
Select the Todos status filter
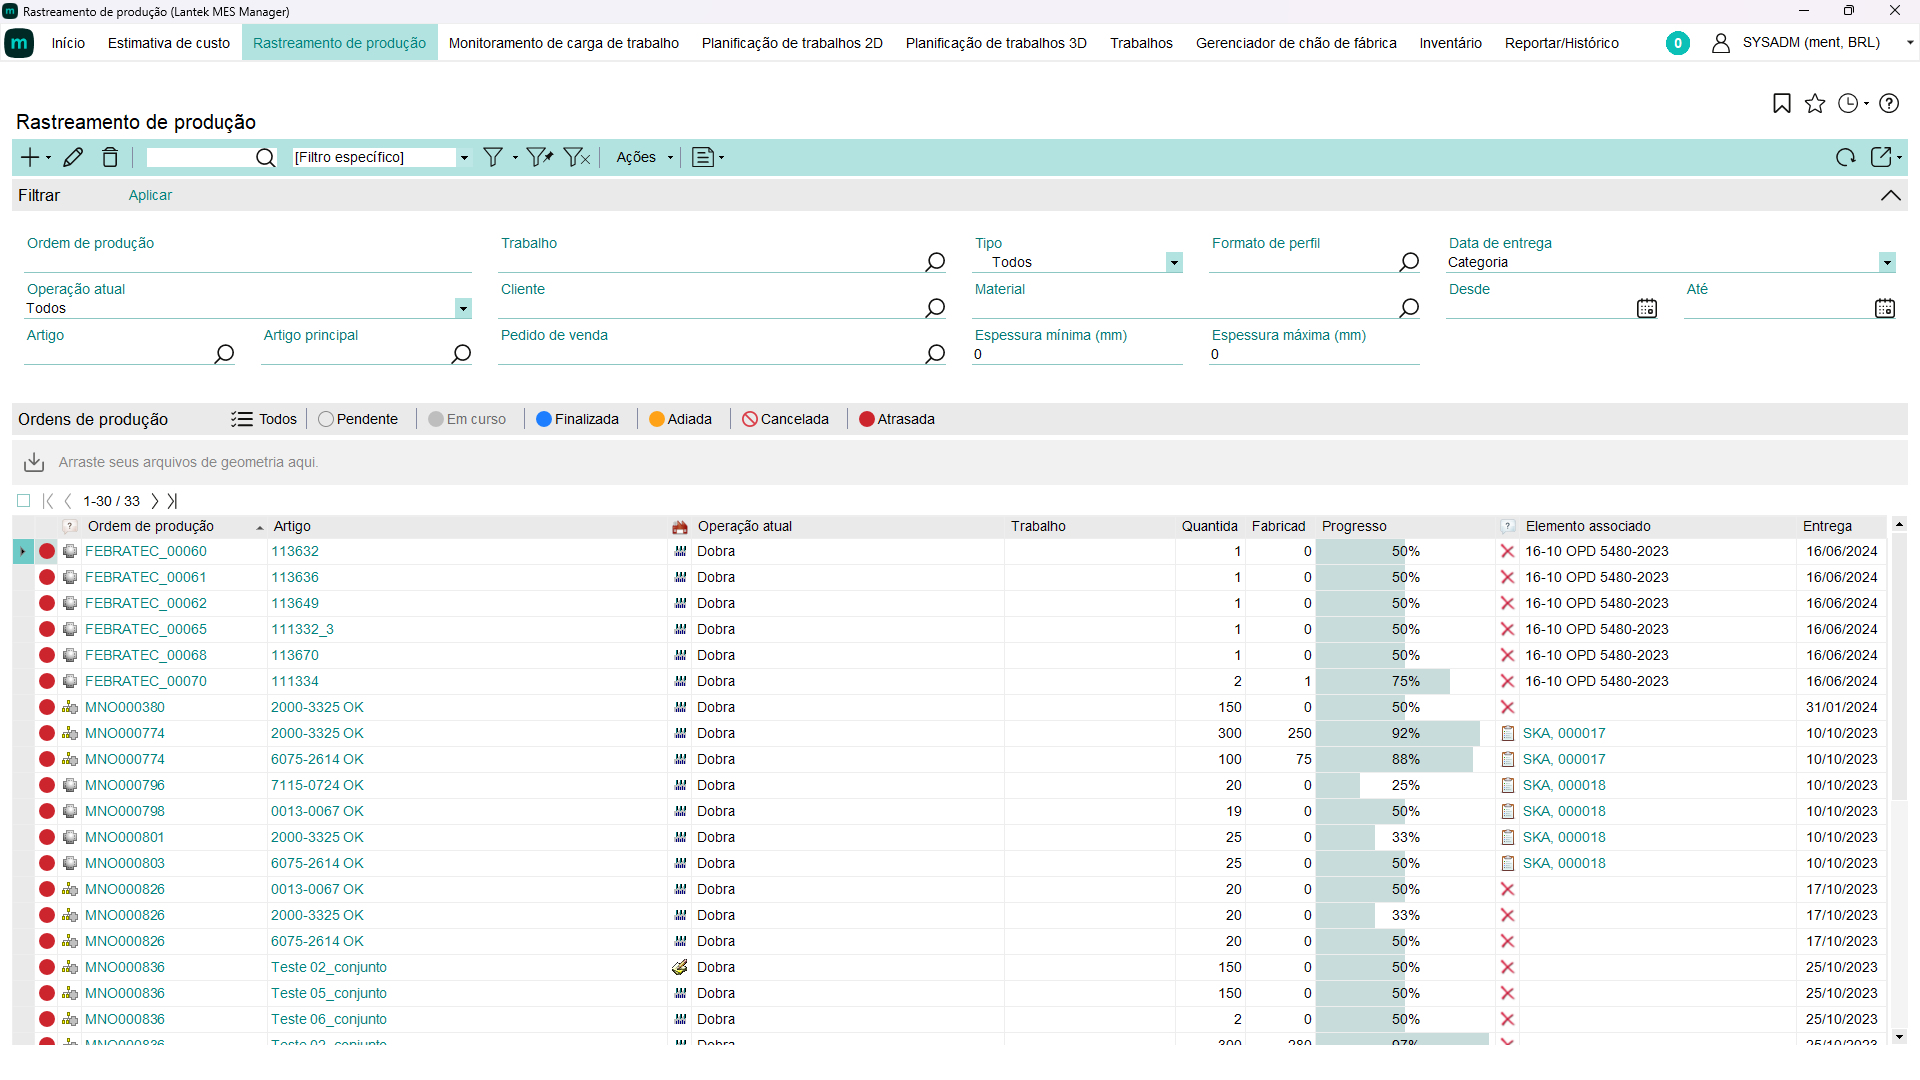[x=264, y=419]
